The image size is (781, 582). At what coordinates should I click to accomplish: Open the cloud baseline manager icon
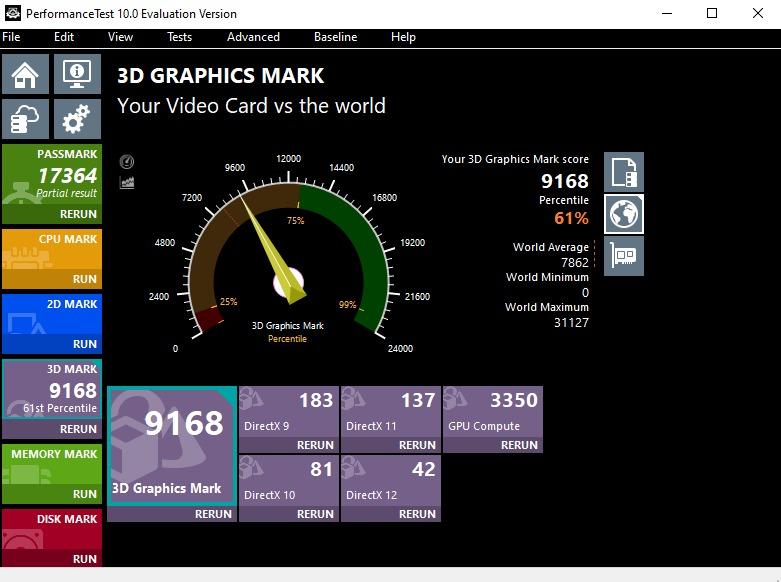[25, 119]
